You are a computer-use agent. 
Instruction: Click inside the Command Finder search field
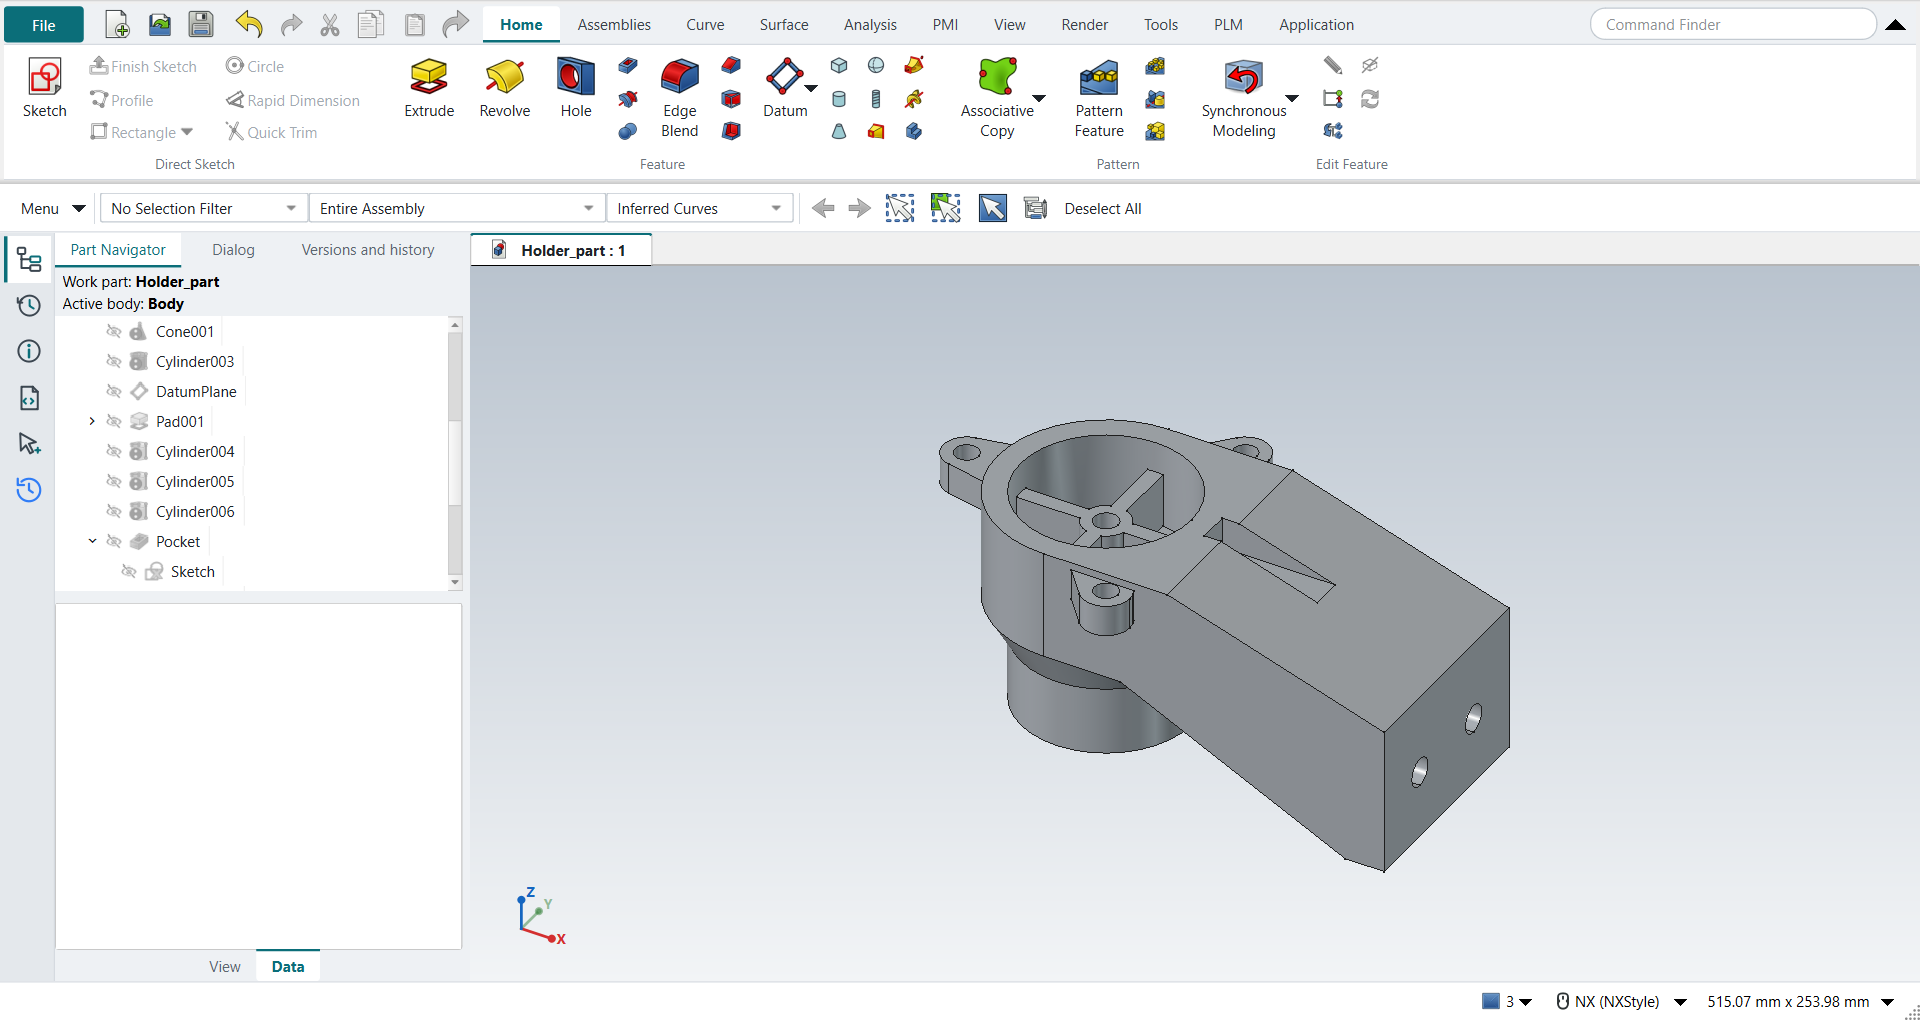[x=1732, y=25]
